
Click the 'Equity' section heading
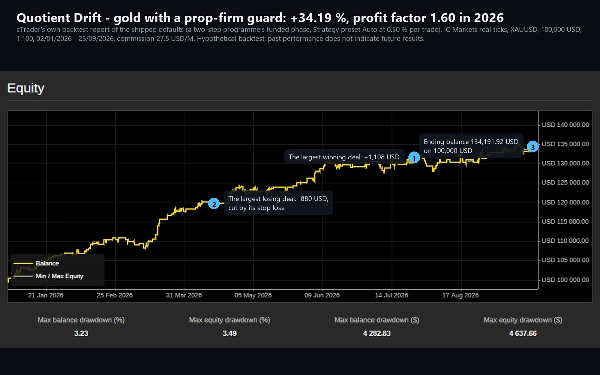pyautogui.click(x=26, y=88)
